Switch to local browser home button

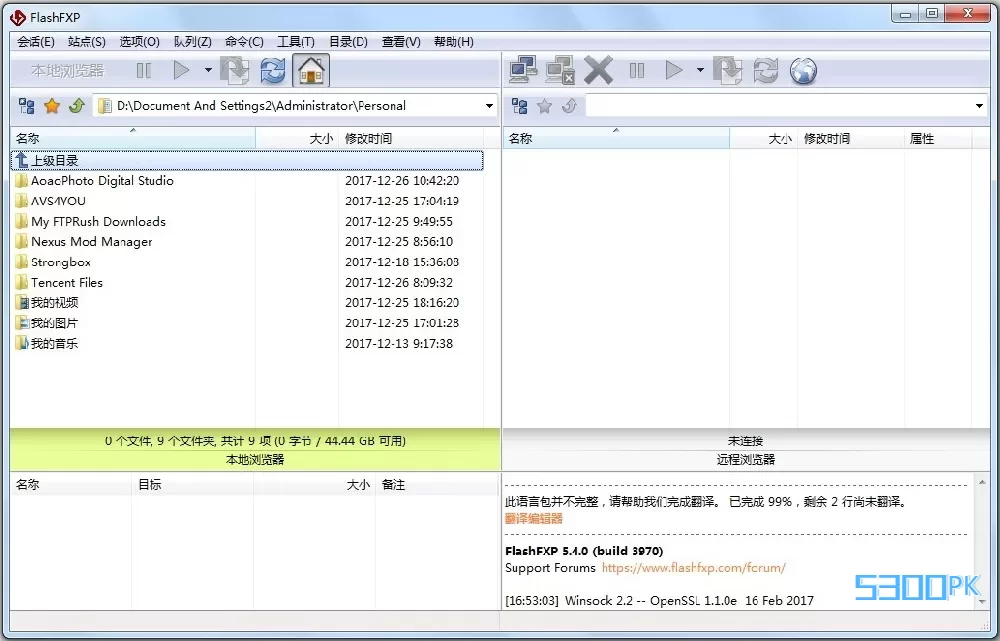tap(311, 70)
